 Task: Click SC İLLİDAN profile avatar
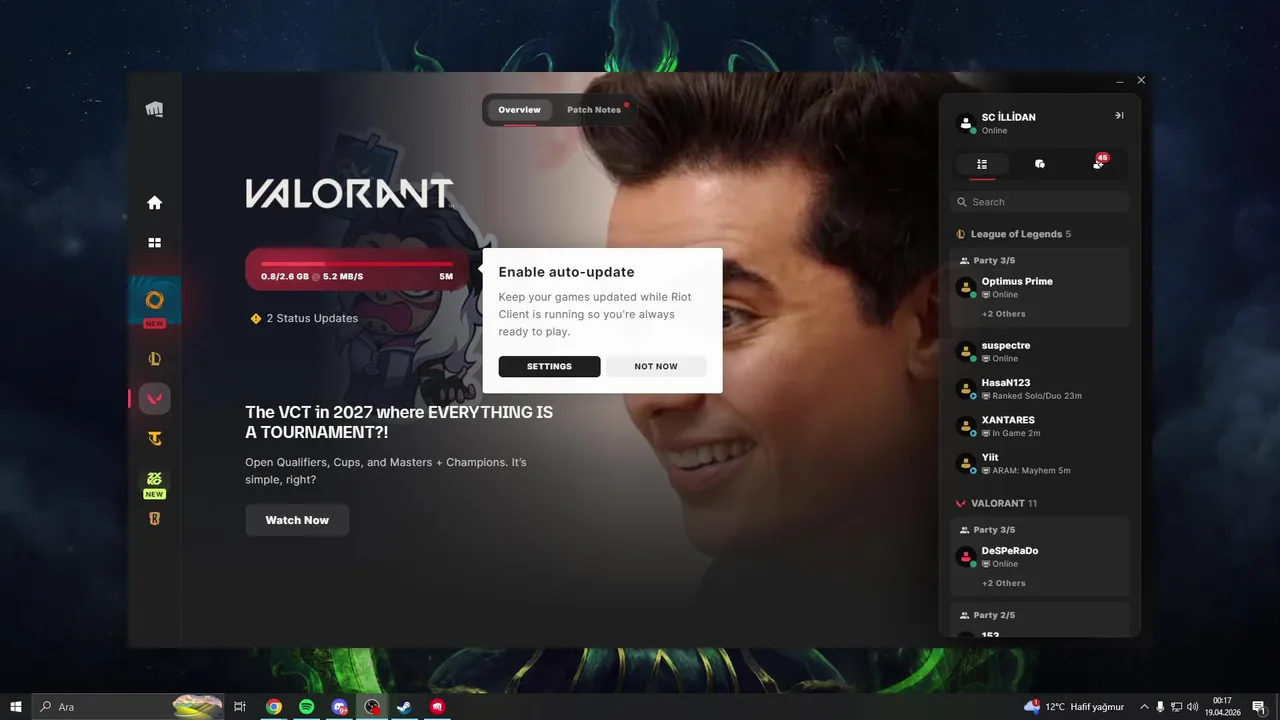click(x=966, y=123)
